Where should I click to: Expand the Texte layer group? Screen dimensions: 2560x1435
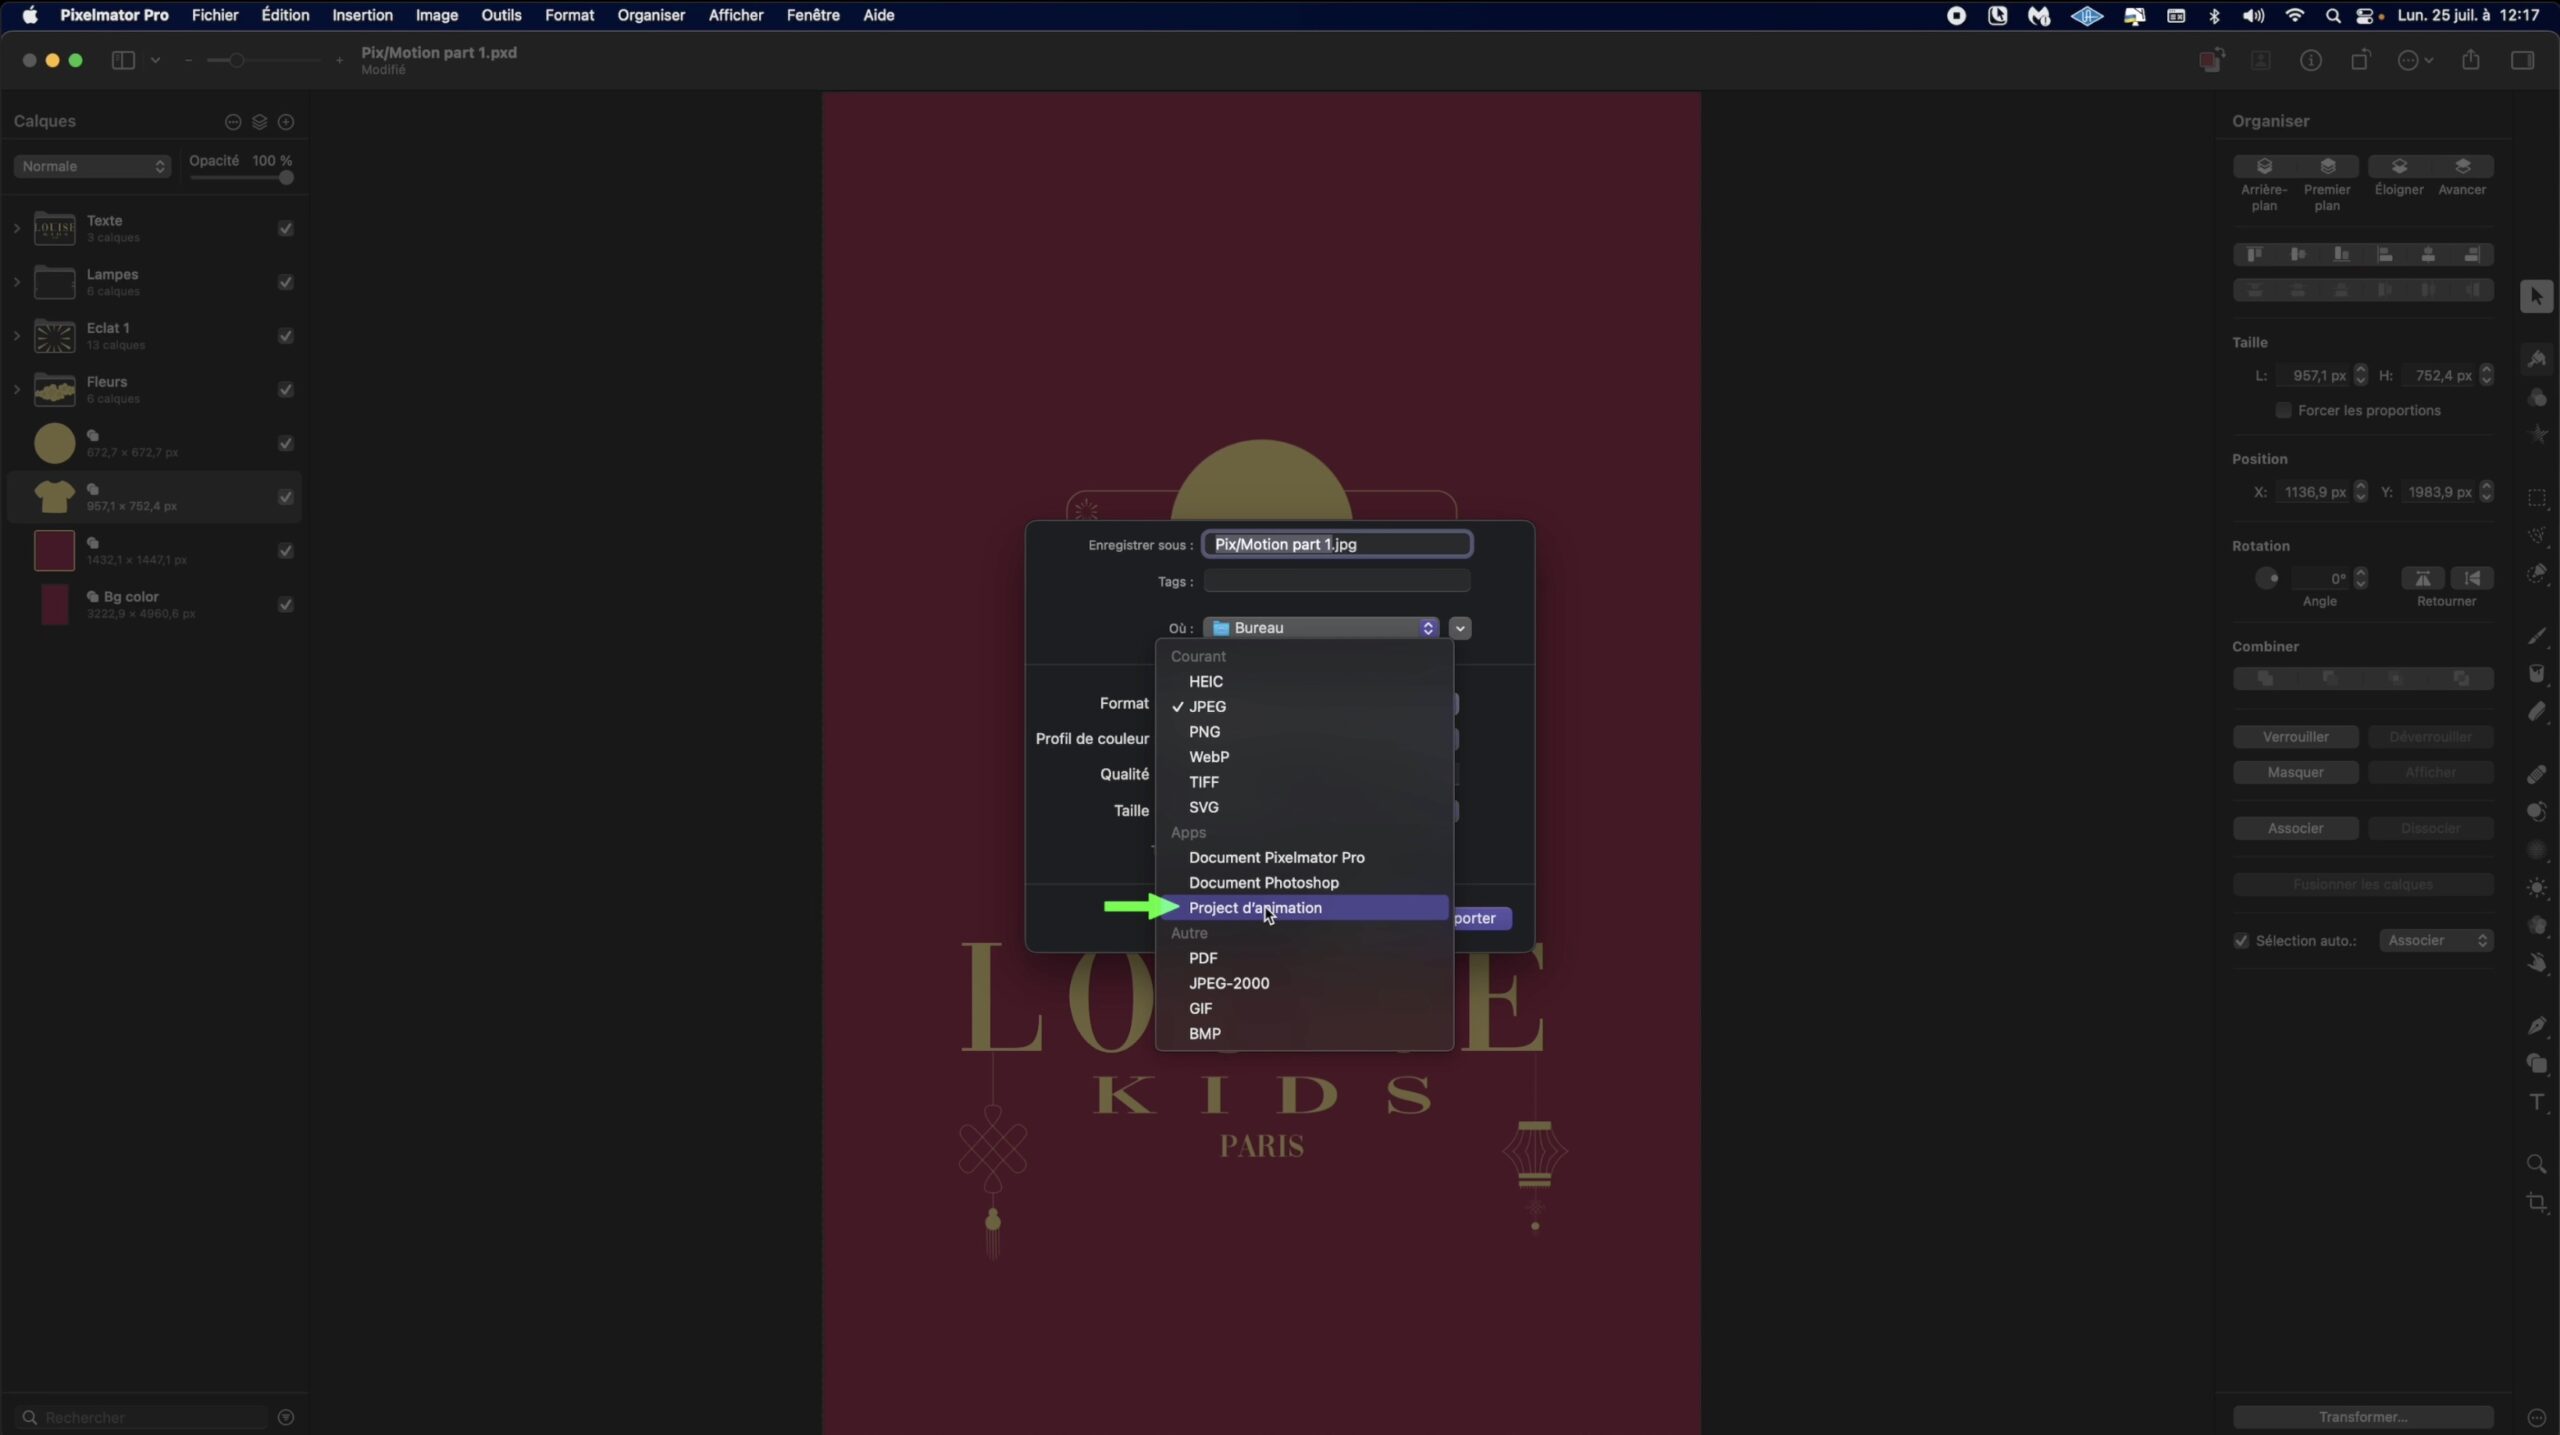(16, 229)
